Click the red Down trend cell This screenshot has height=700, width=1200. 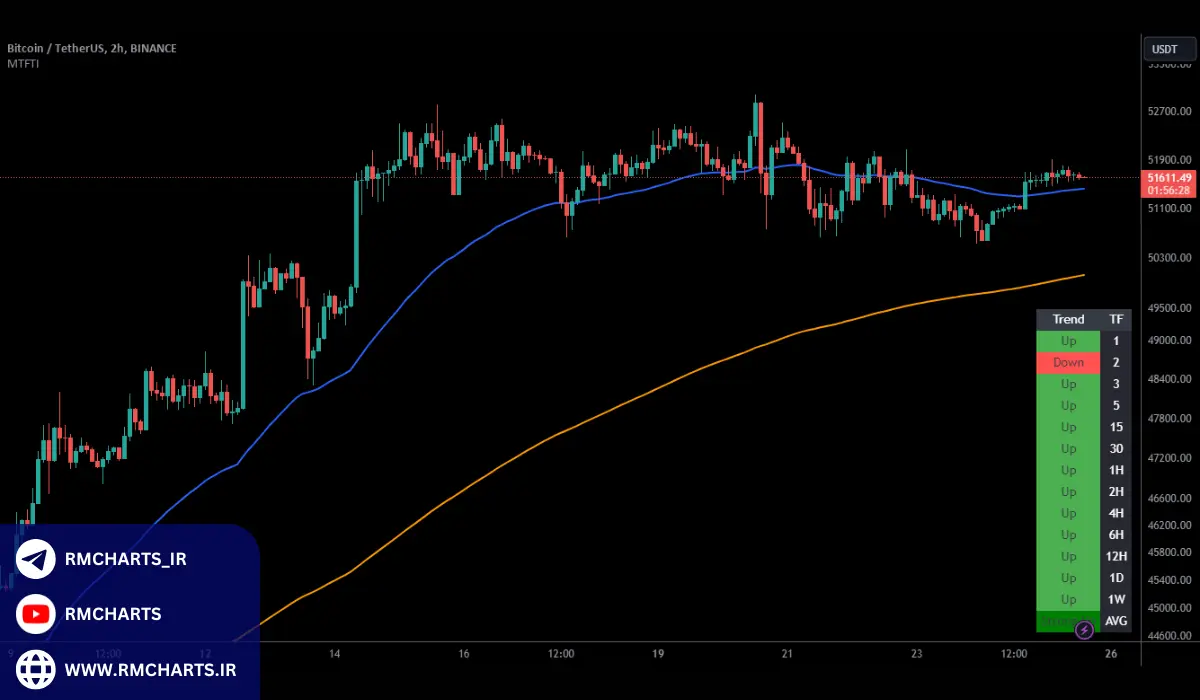point(1068,363)
